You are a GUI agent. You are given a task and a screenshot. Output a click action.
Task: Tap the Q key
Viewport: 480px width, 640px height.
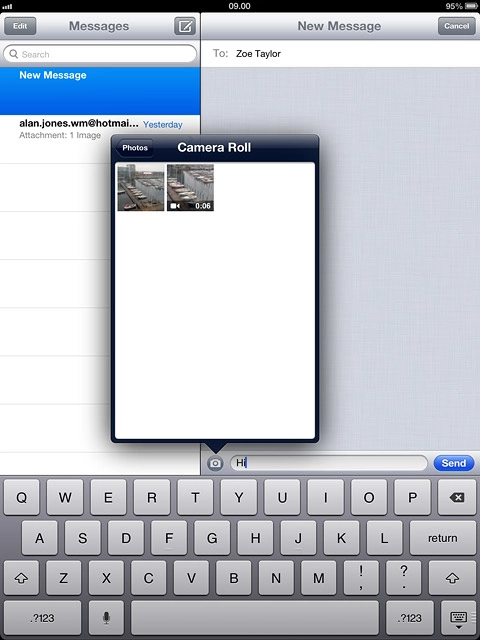[22, 497]
